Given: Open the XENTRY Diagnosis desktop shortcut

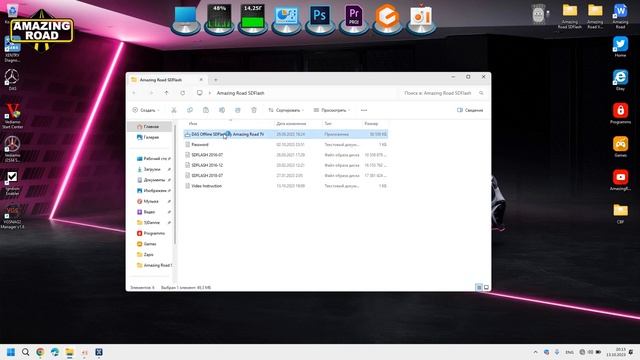Looking at the screenshot, I should tap(12, 49).
